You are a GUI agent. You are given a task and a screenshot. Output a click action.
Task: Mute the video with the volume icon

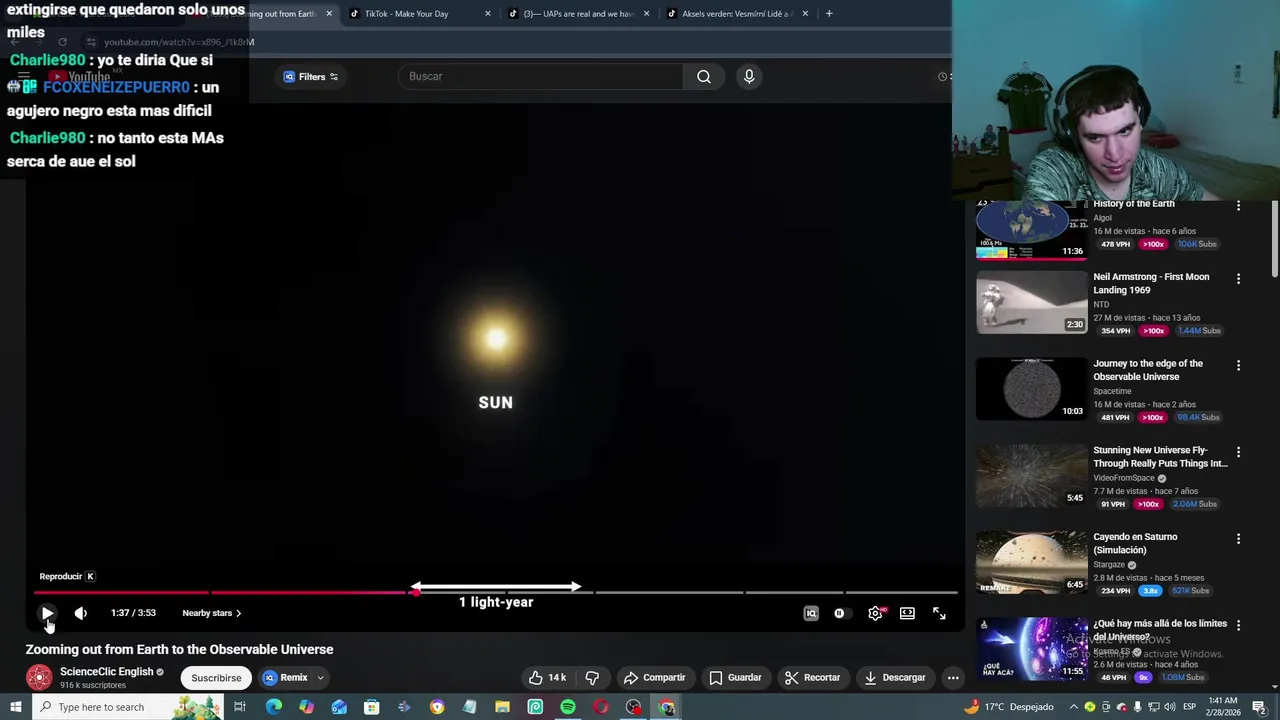[x=81, y=613]
